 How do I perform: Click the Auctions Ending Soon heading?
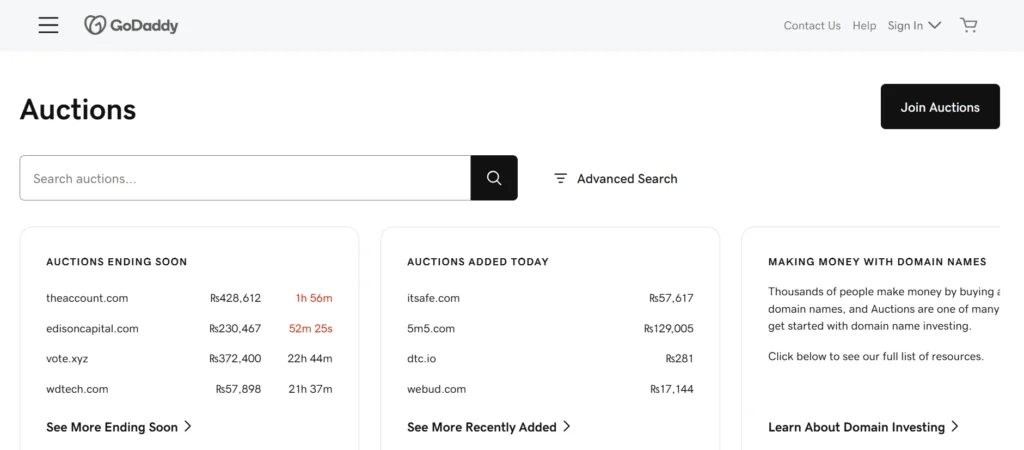coord(117,262)
